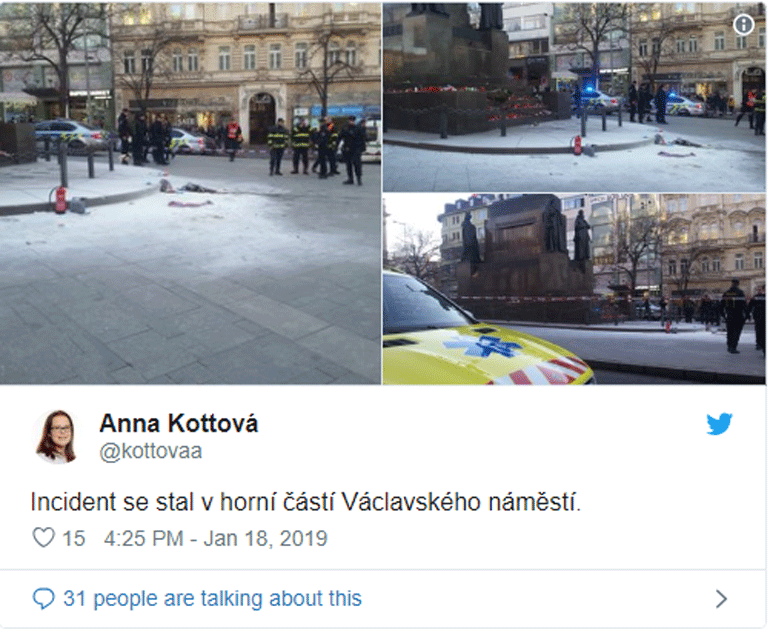Expand the conversation with the chevron arrow
Viewport: 770px width, 635px height.
(721, 599)
